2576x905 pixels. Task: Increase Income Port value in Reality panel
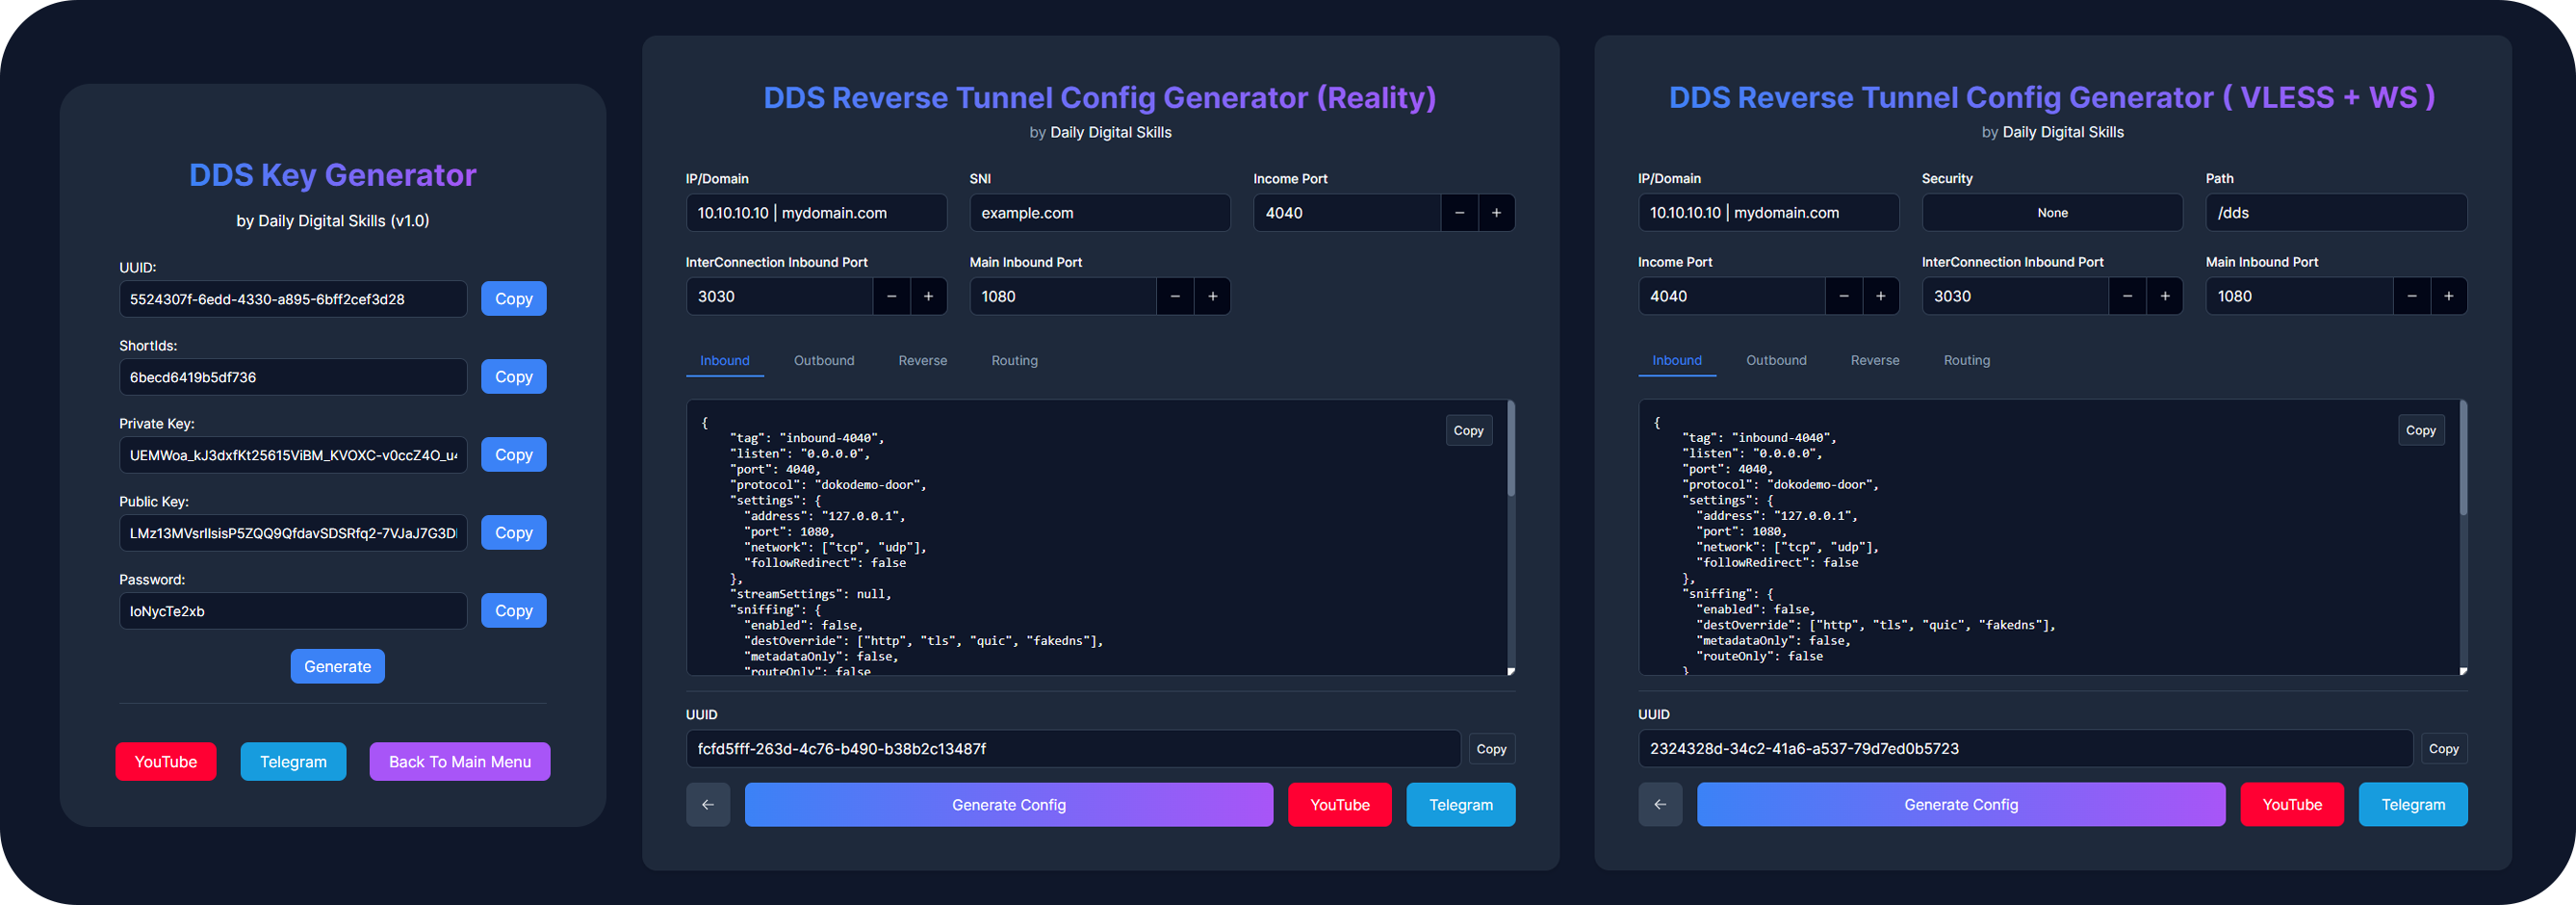[x=1496, y=213]
